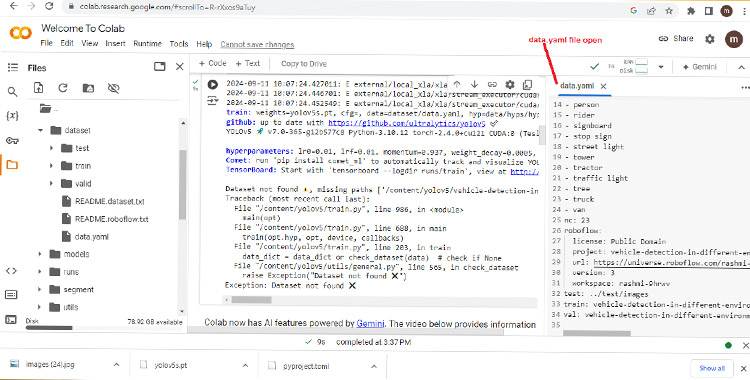The height and width of the screenshot is (380, 750).
Task: Open the secrets key icon
Action: tap(12, 140)
